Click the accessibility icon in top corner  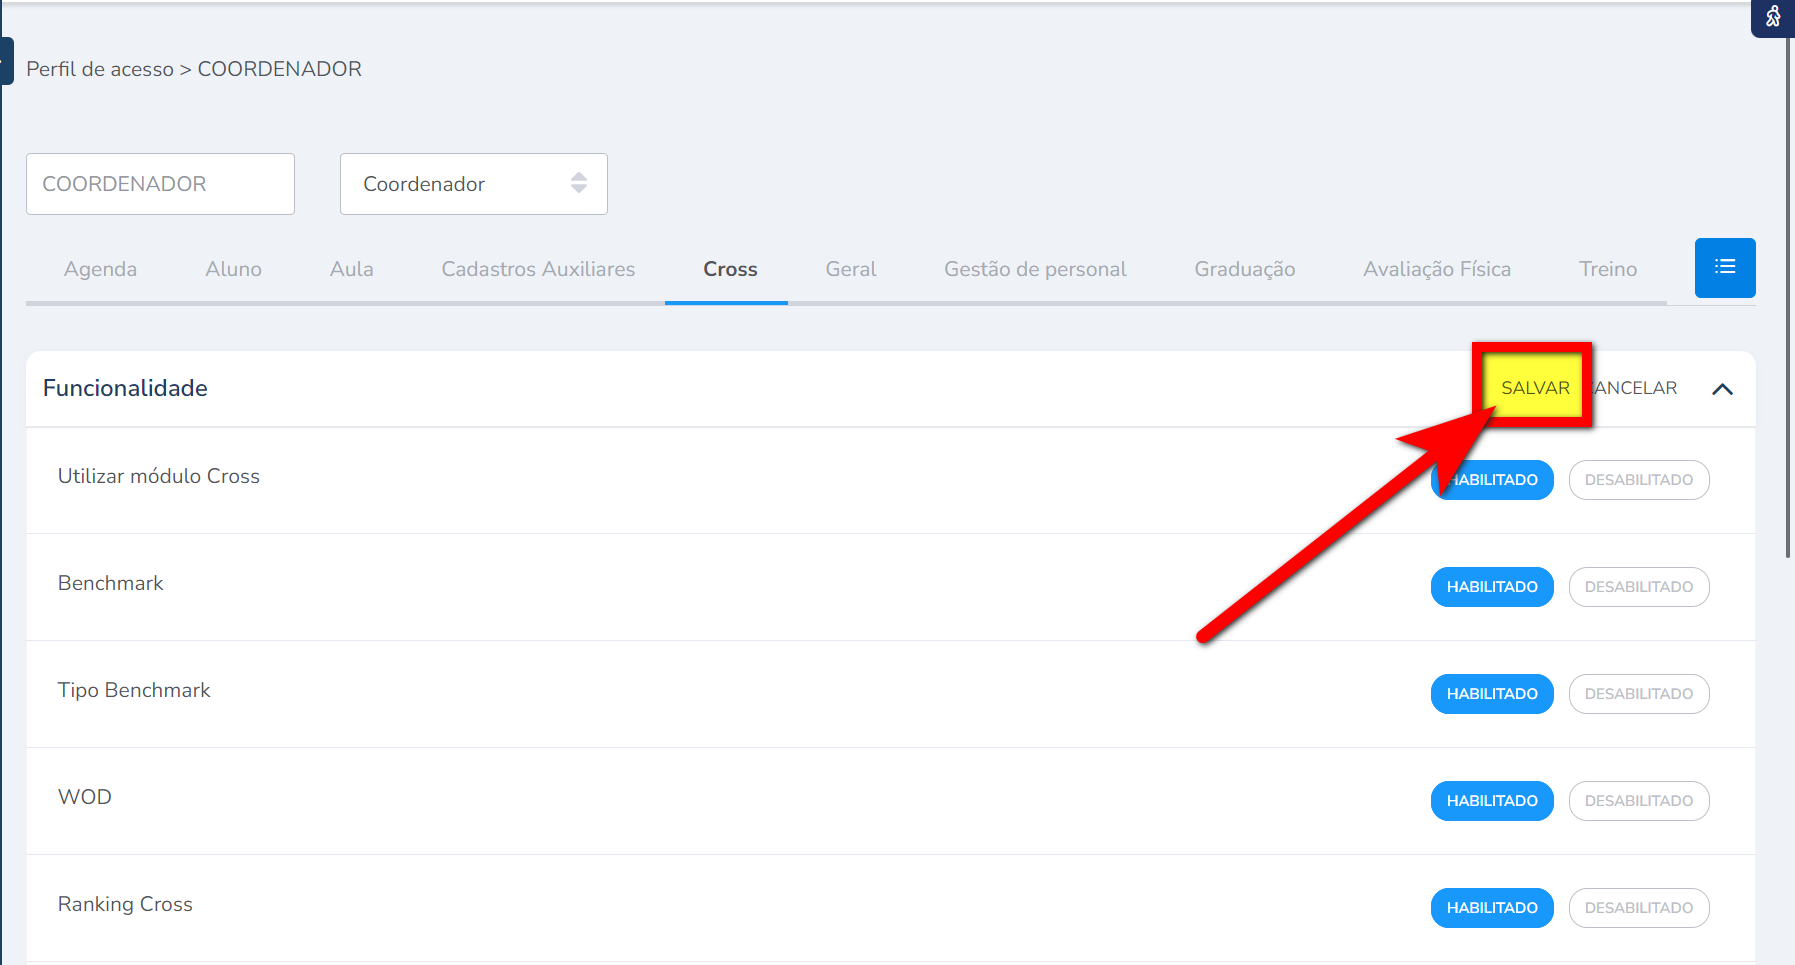click(x=1772, y=17)
